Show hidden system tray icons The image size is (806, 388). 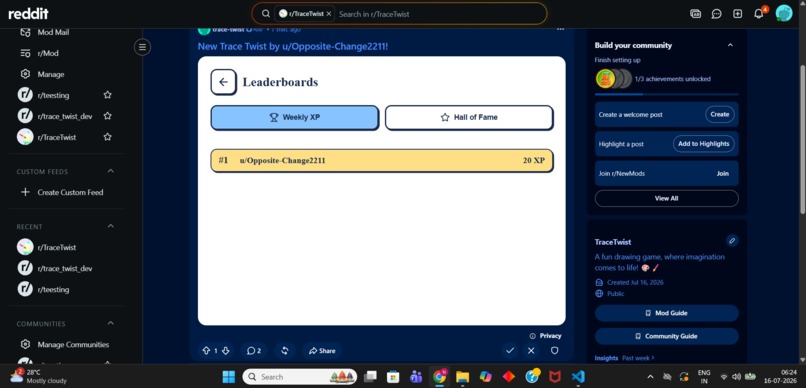coord(651,377)
